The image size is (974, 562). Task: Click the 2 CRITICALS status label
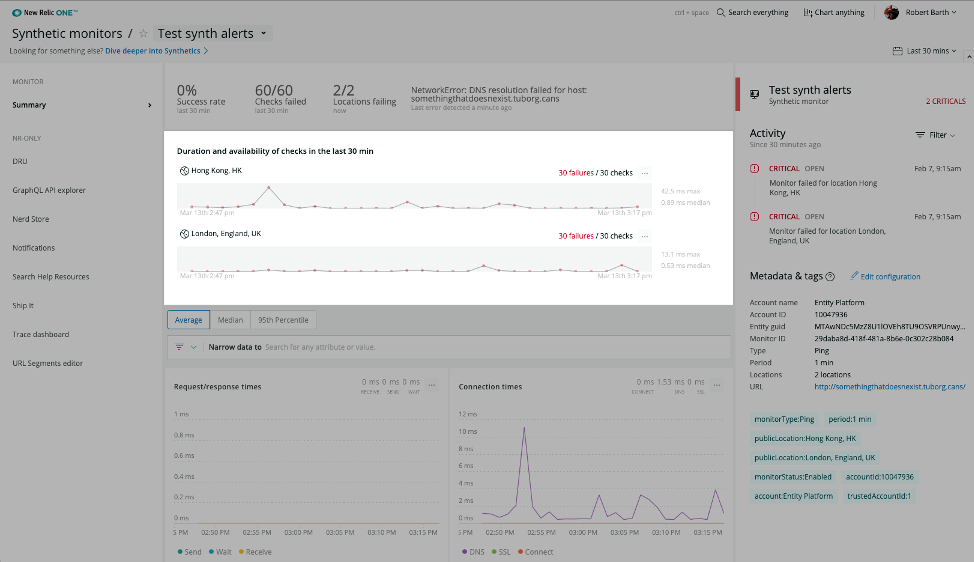click(945, 101)
